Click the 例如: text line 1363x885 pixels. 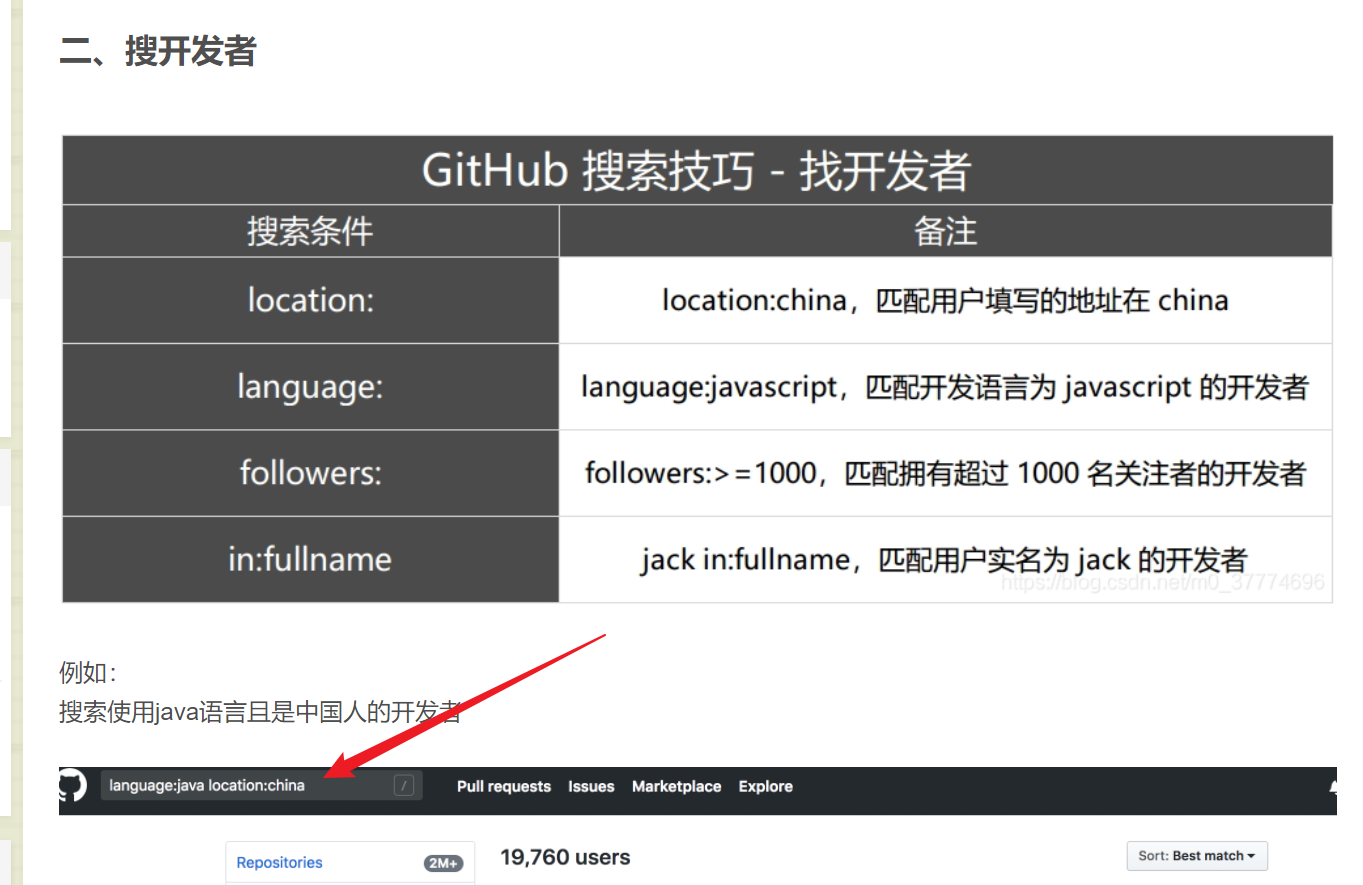(x=88, y=672)
